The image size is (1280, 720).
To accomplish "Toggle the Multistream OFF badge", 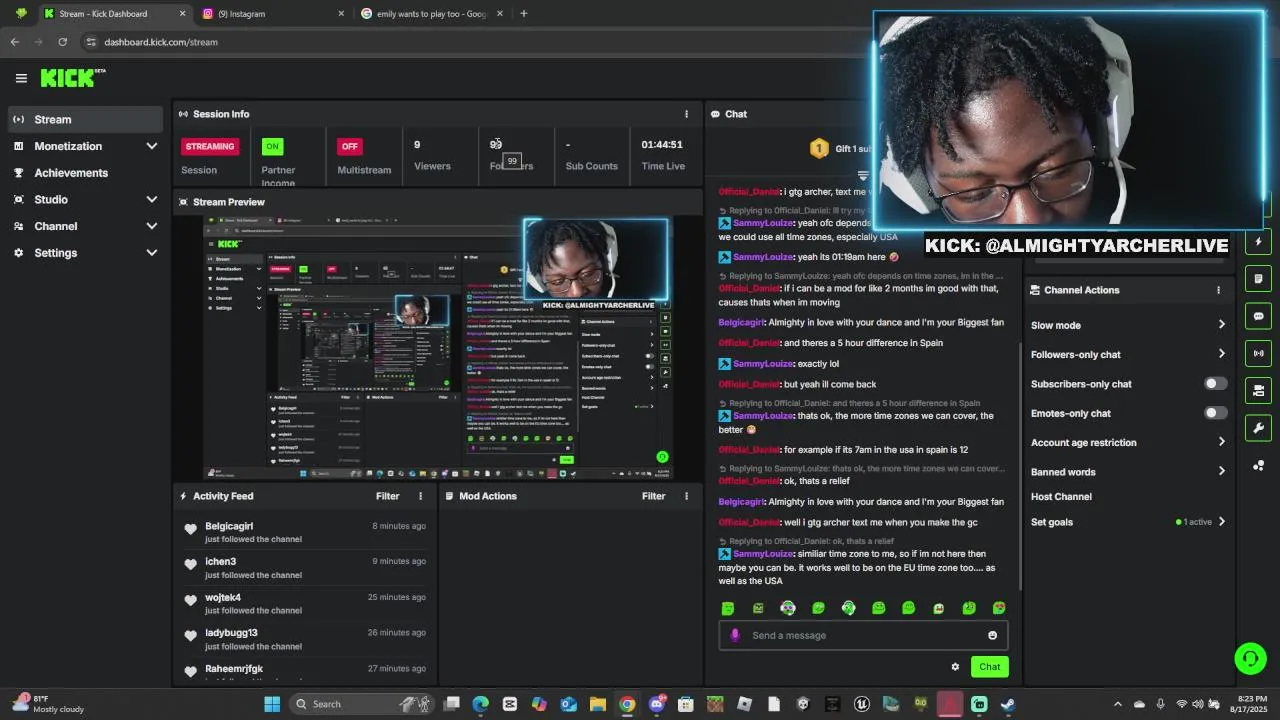I will [349, 146].
